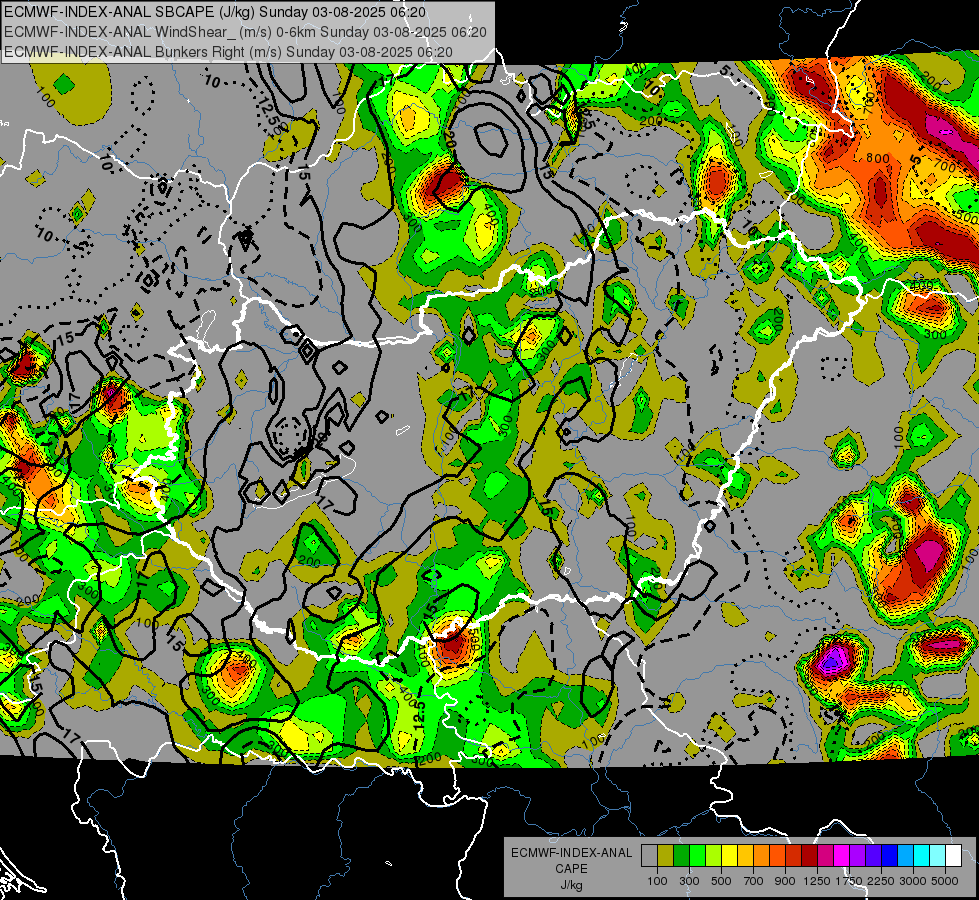Click the Bunkers Right (m/s) title line
The image size is (979, 900).
tap(228, 51)
